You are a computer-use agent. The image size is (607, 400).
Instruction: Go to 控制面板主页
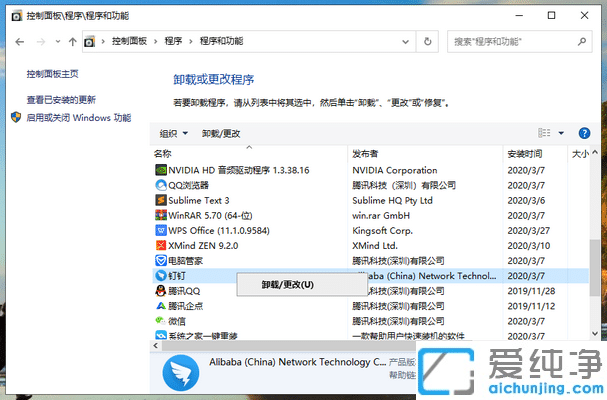tap(52, 74)
